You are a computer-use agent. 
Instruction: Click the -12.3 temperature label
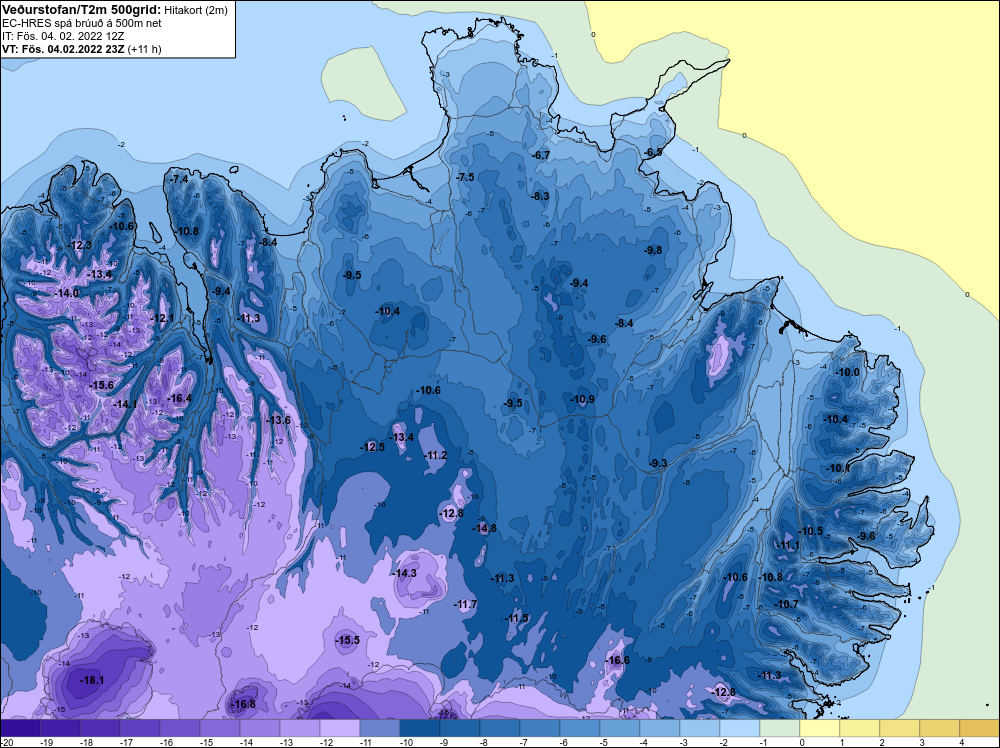pyautogui.click(x=81, y=245)
